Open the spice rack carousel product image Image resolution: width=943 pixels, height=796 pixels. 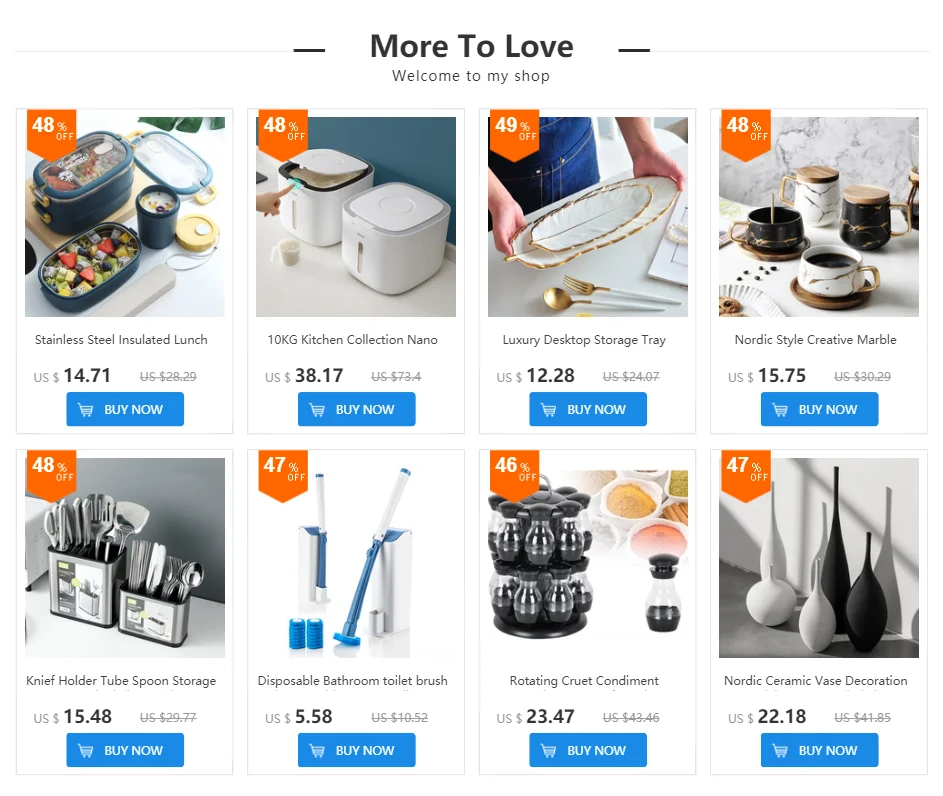[x=588, y=558]
